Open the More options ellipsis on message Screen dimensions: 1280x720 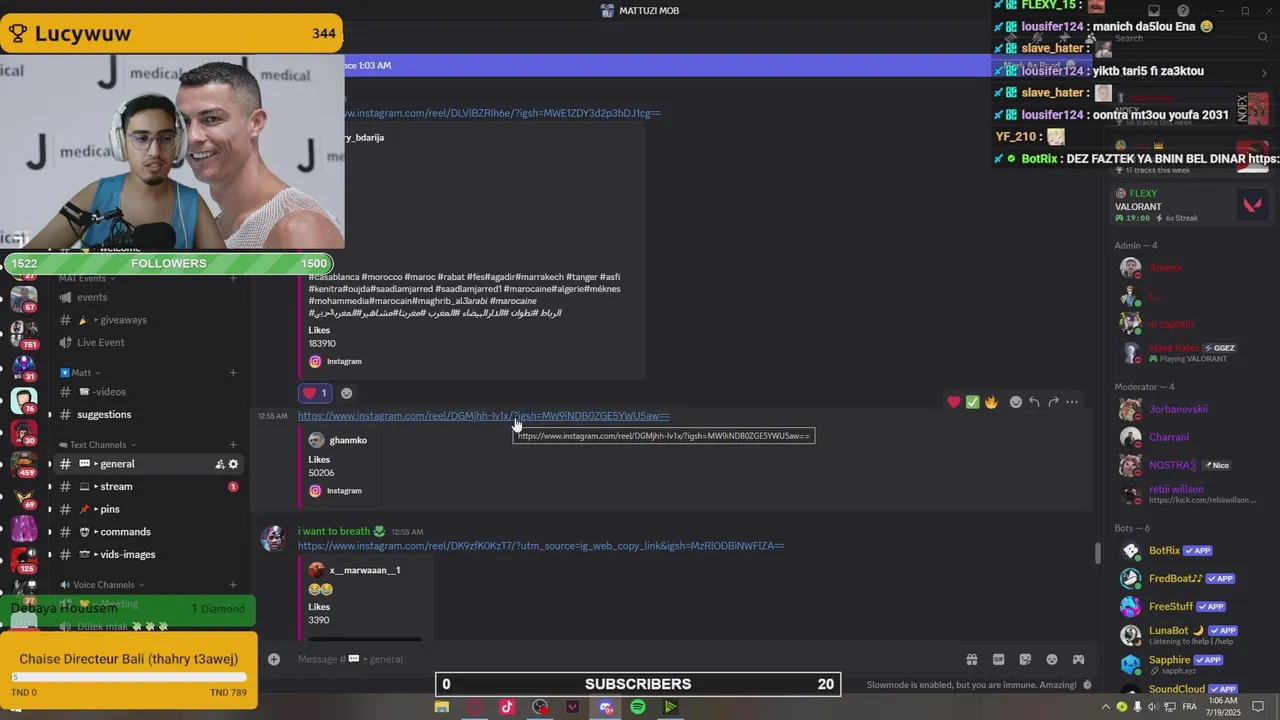pos(1072,402)
